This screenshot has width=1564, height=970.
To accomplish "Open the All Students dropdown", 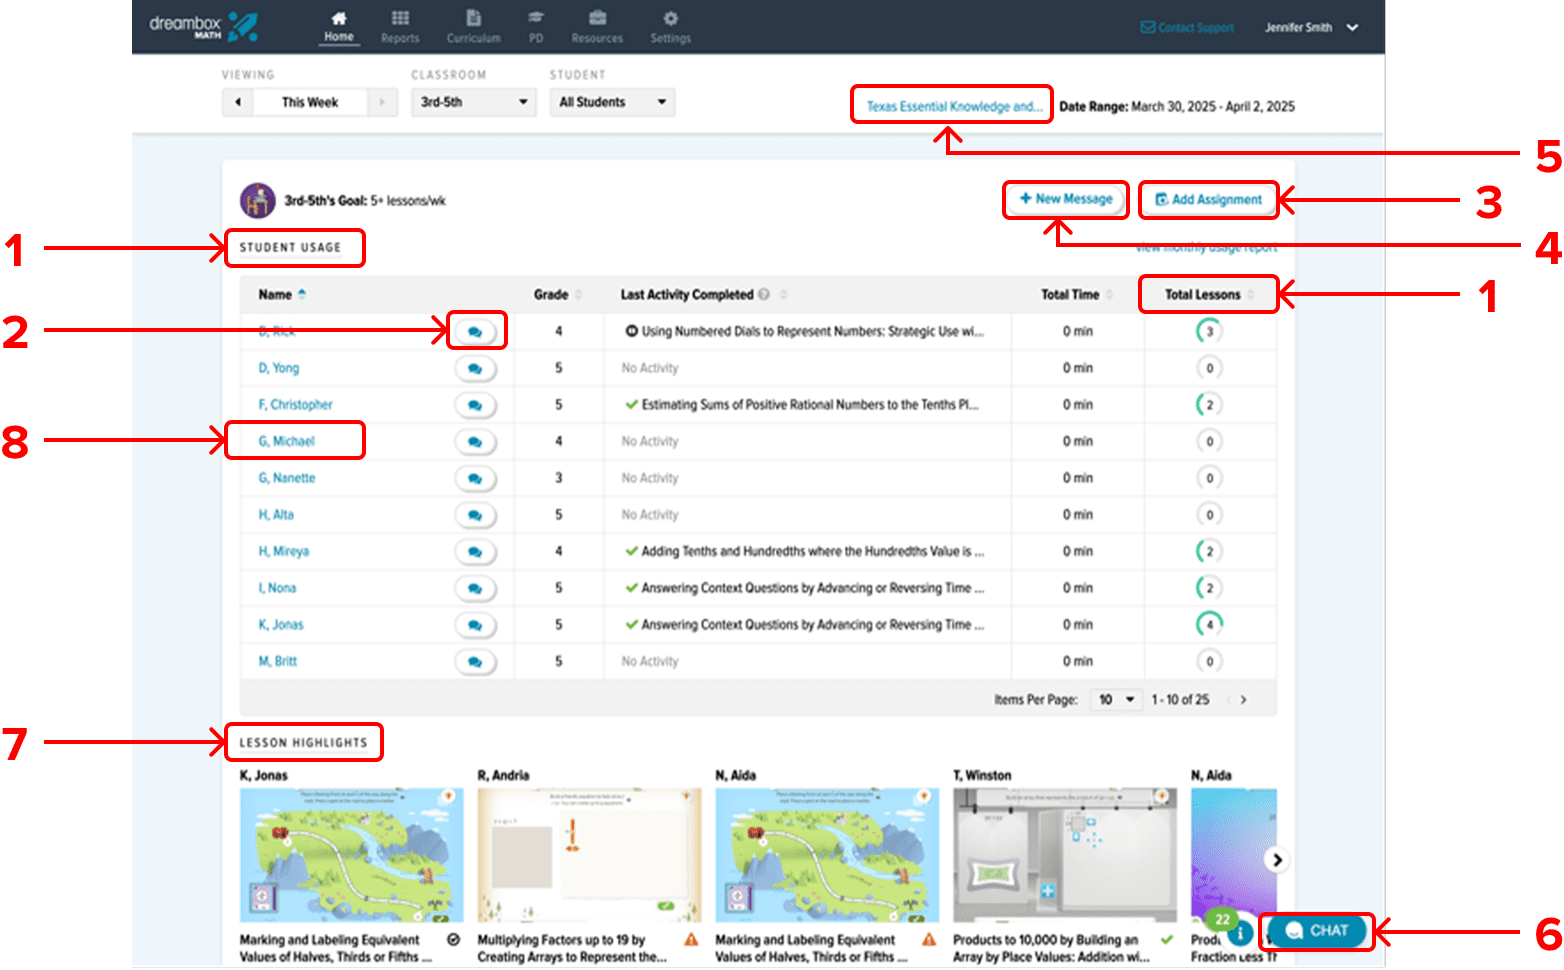I will [612, 102].
